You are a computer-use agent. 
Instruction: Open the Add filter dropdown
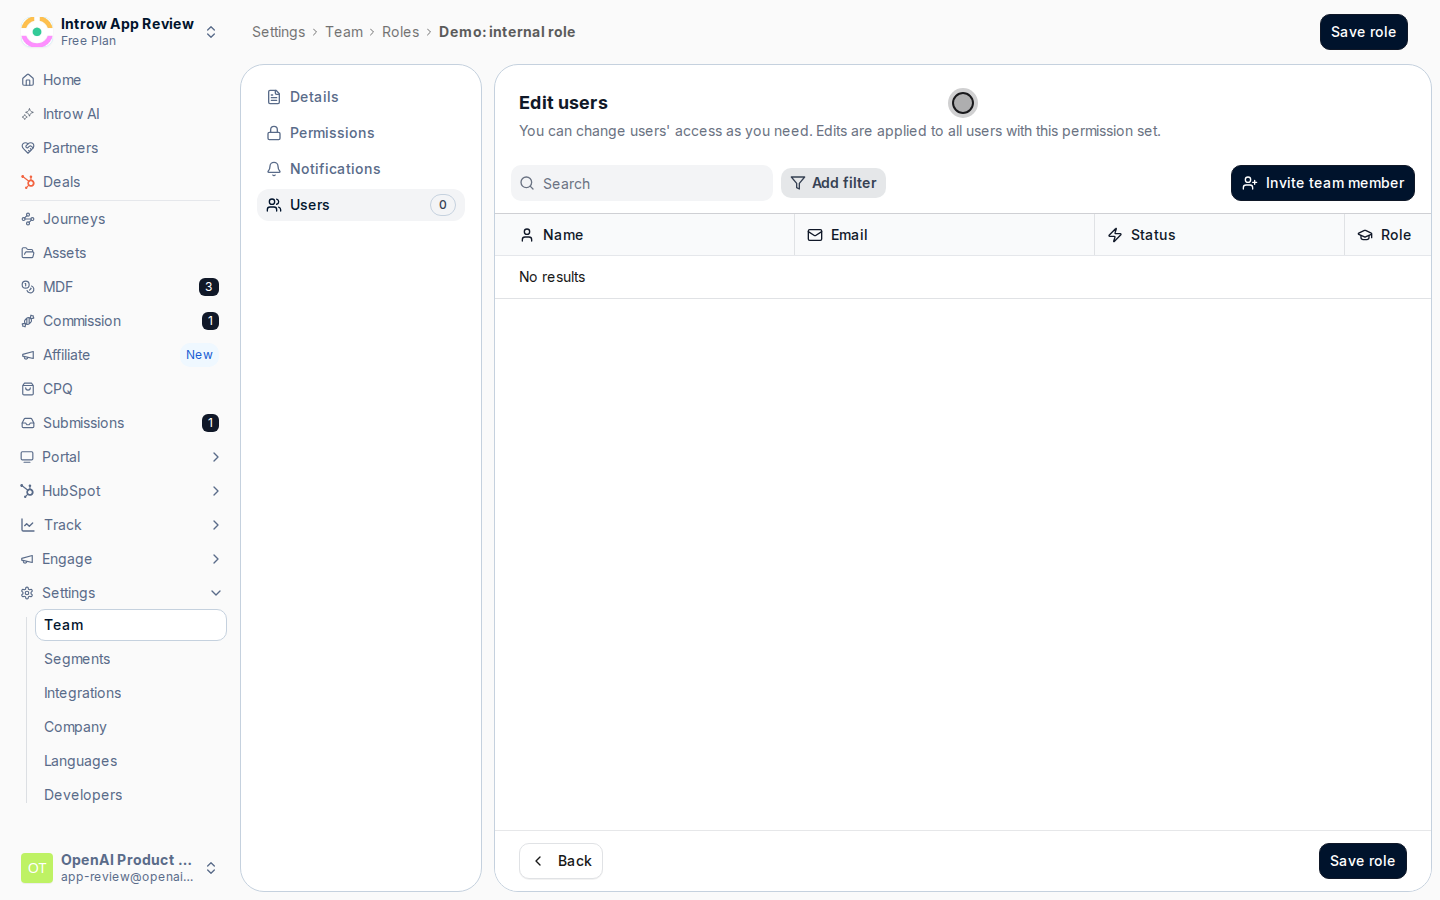coord(833,183)
